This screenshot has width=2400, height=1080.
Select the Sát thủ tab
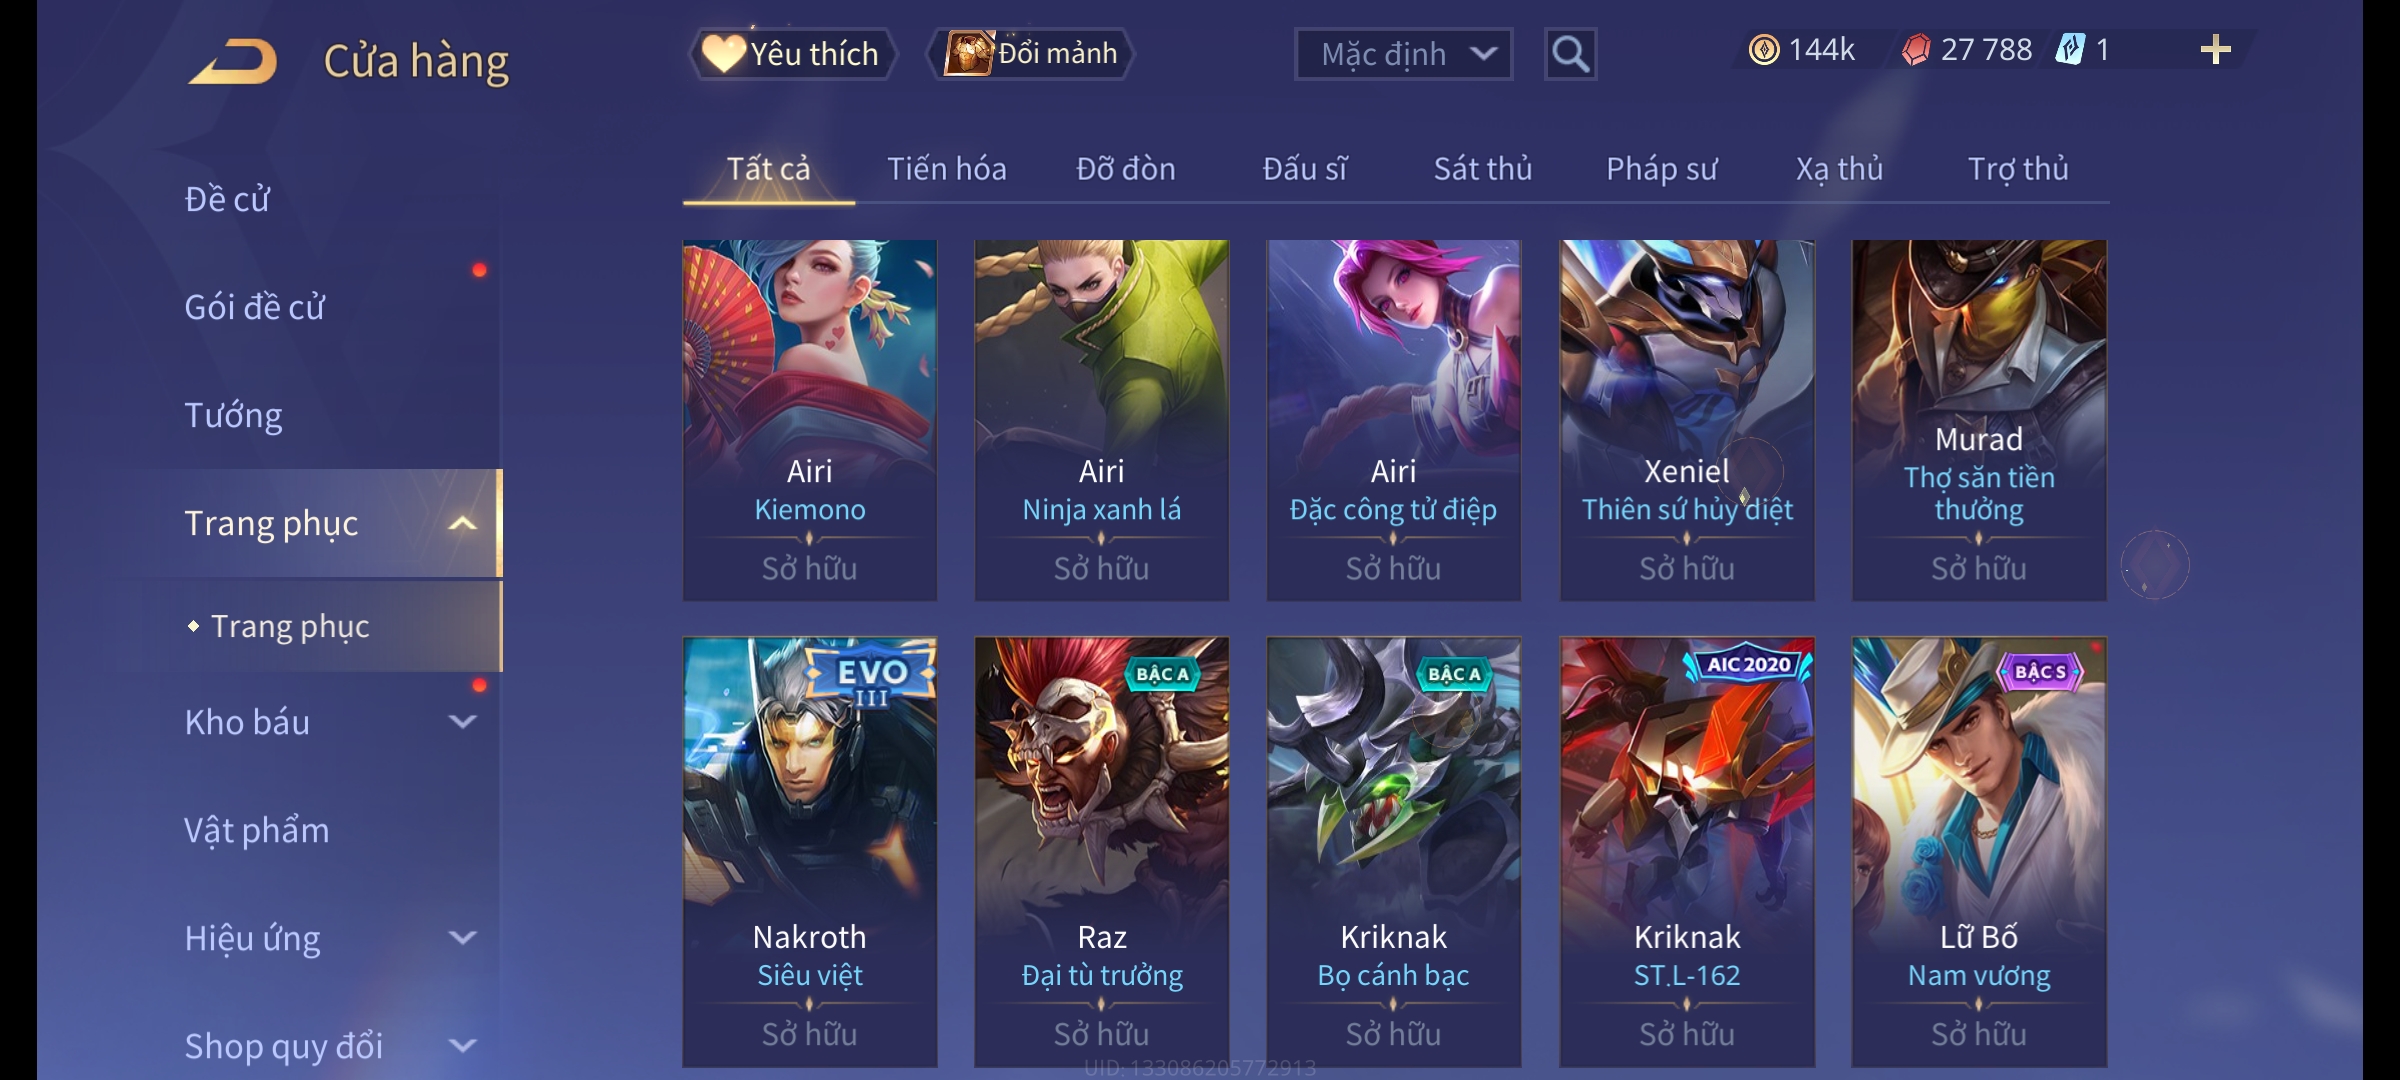1483,169
